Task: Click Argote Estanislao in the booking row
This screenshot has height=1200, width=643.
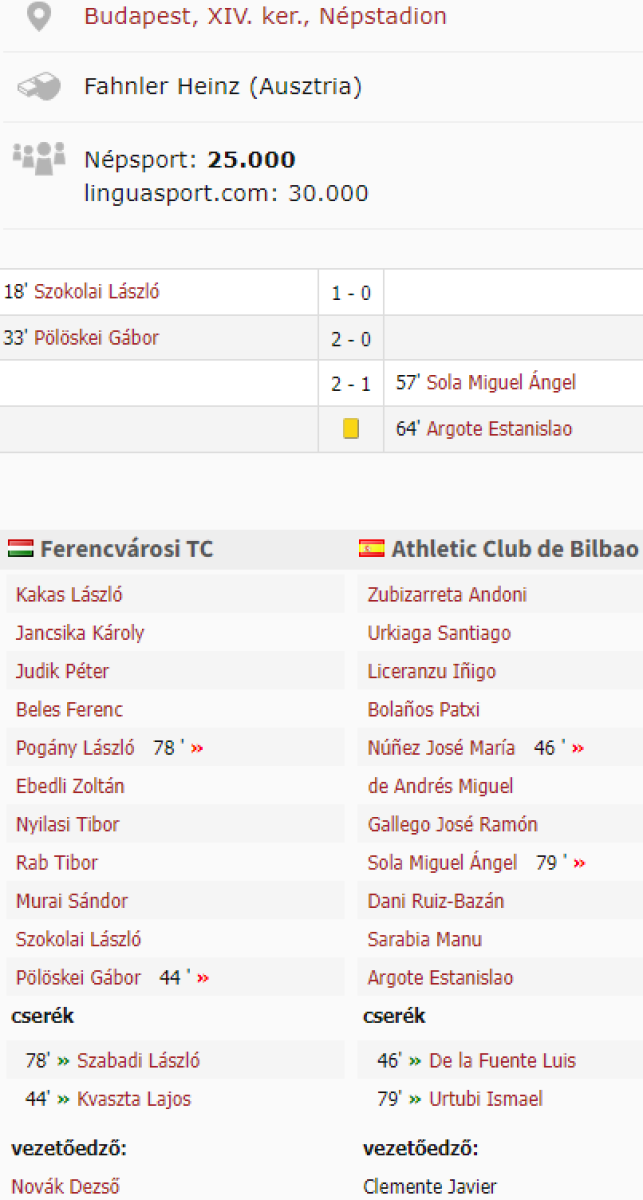Action: pyautogui.click(x=499, y=429)
